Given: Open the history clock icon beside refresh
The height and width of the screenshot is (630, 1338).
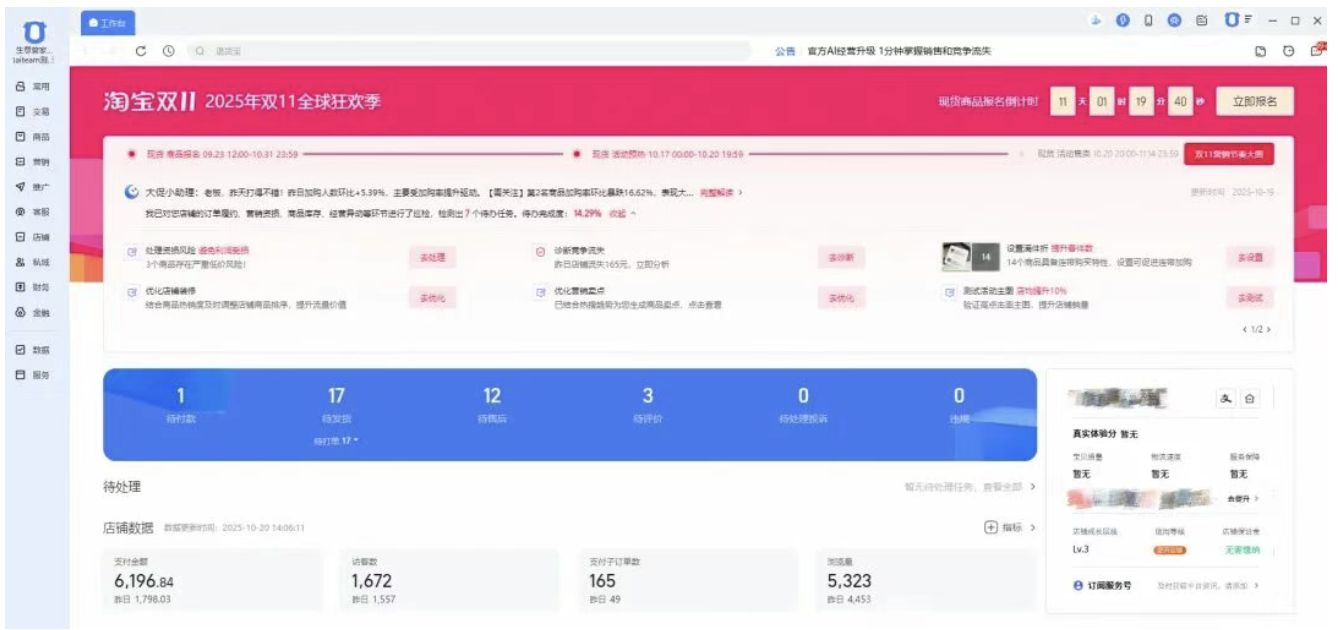Looking at the screenshot, I should click(168, 50).
